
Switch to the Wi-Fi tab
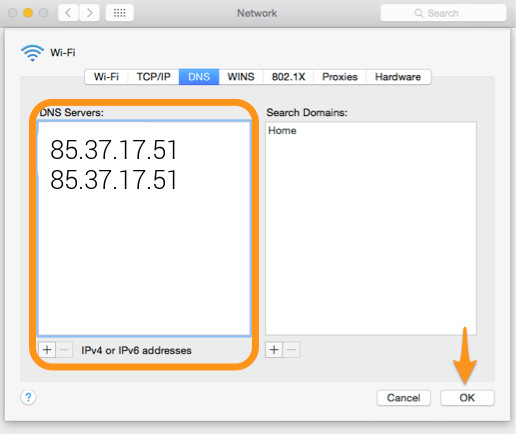tap(106, 77)
